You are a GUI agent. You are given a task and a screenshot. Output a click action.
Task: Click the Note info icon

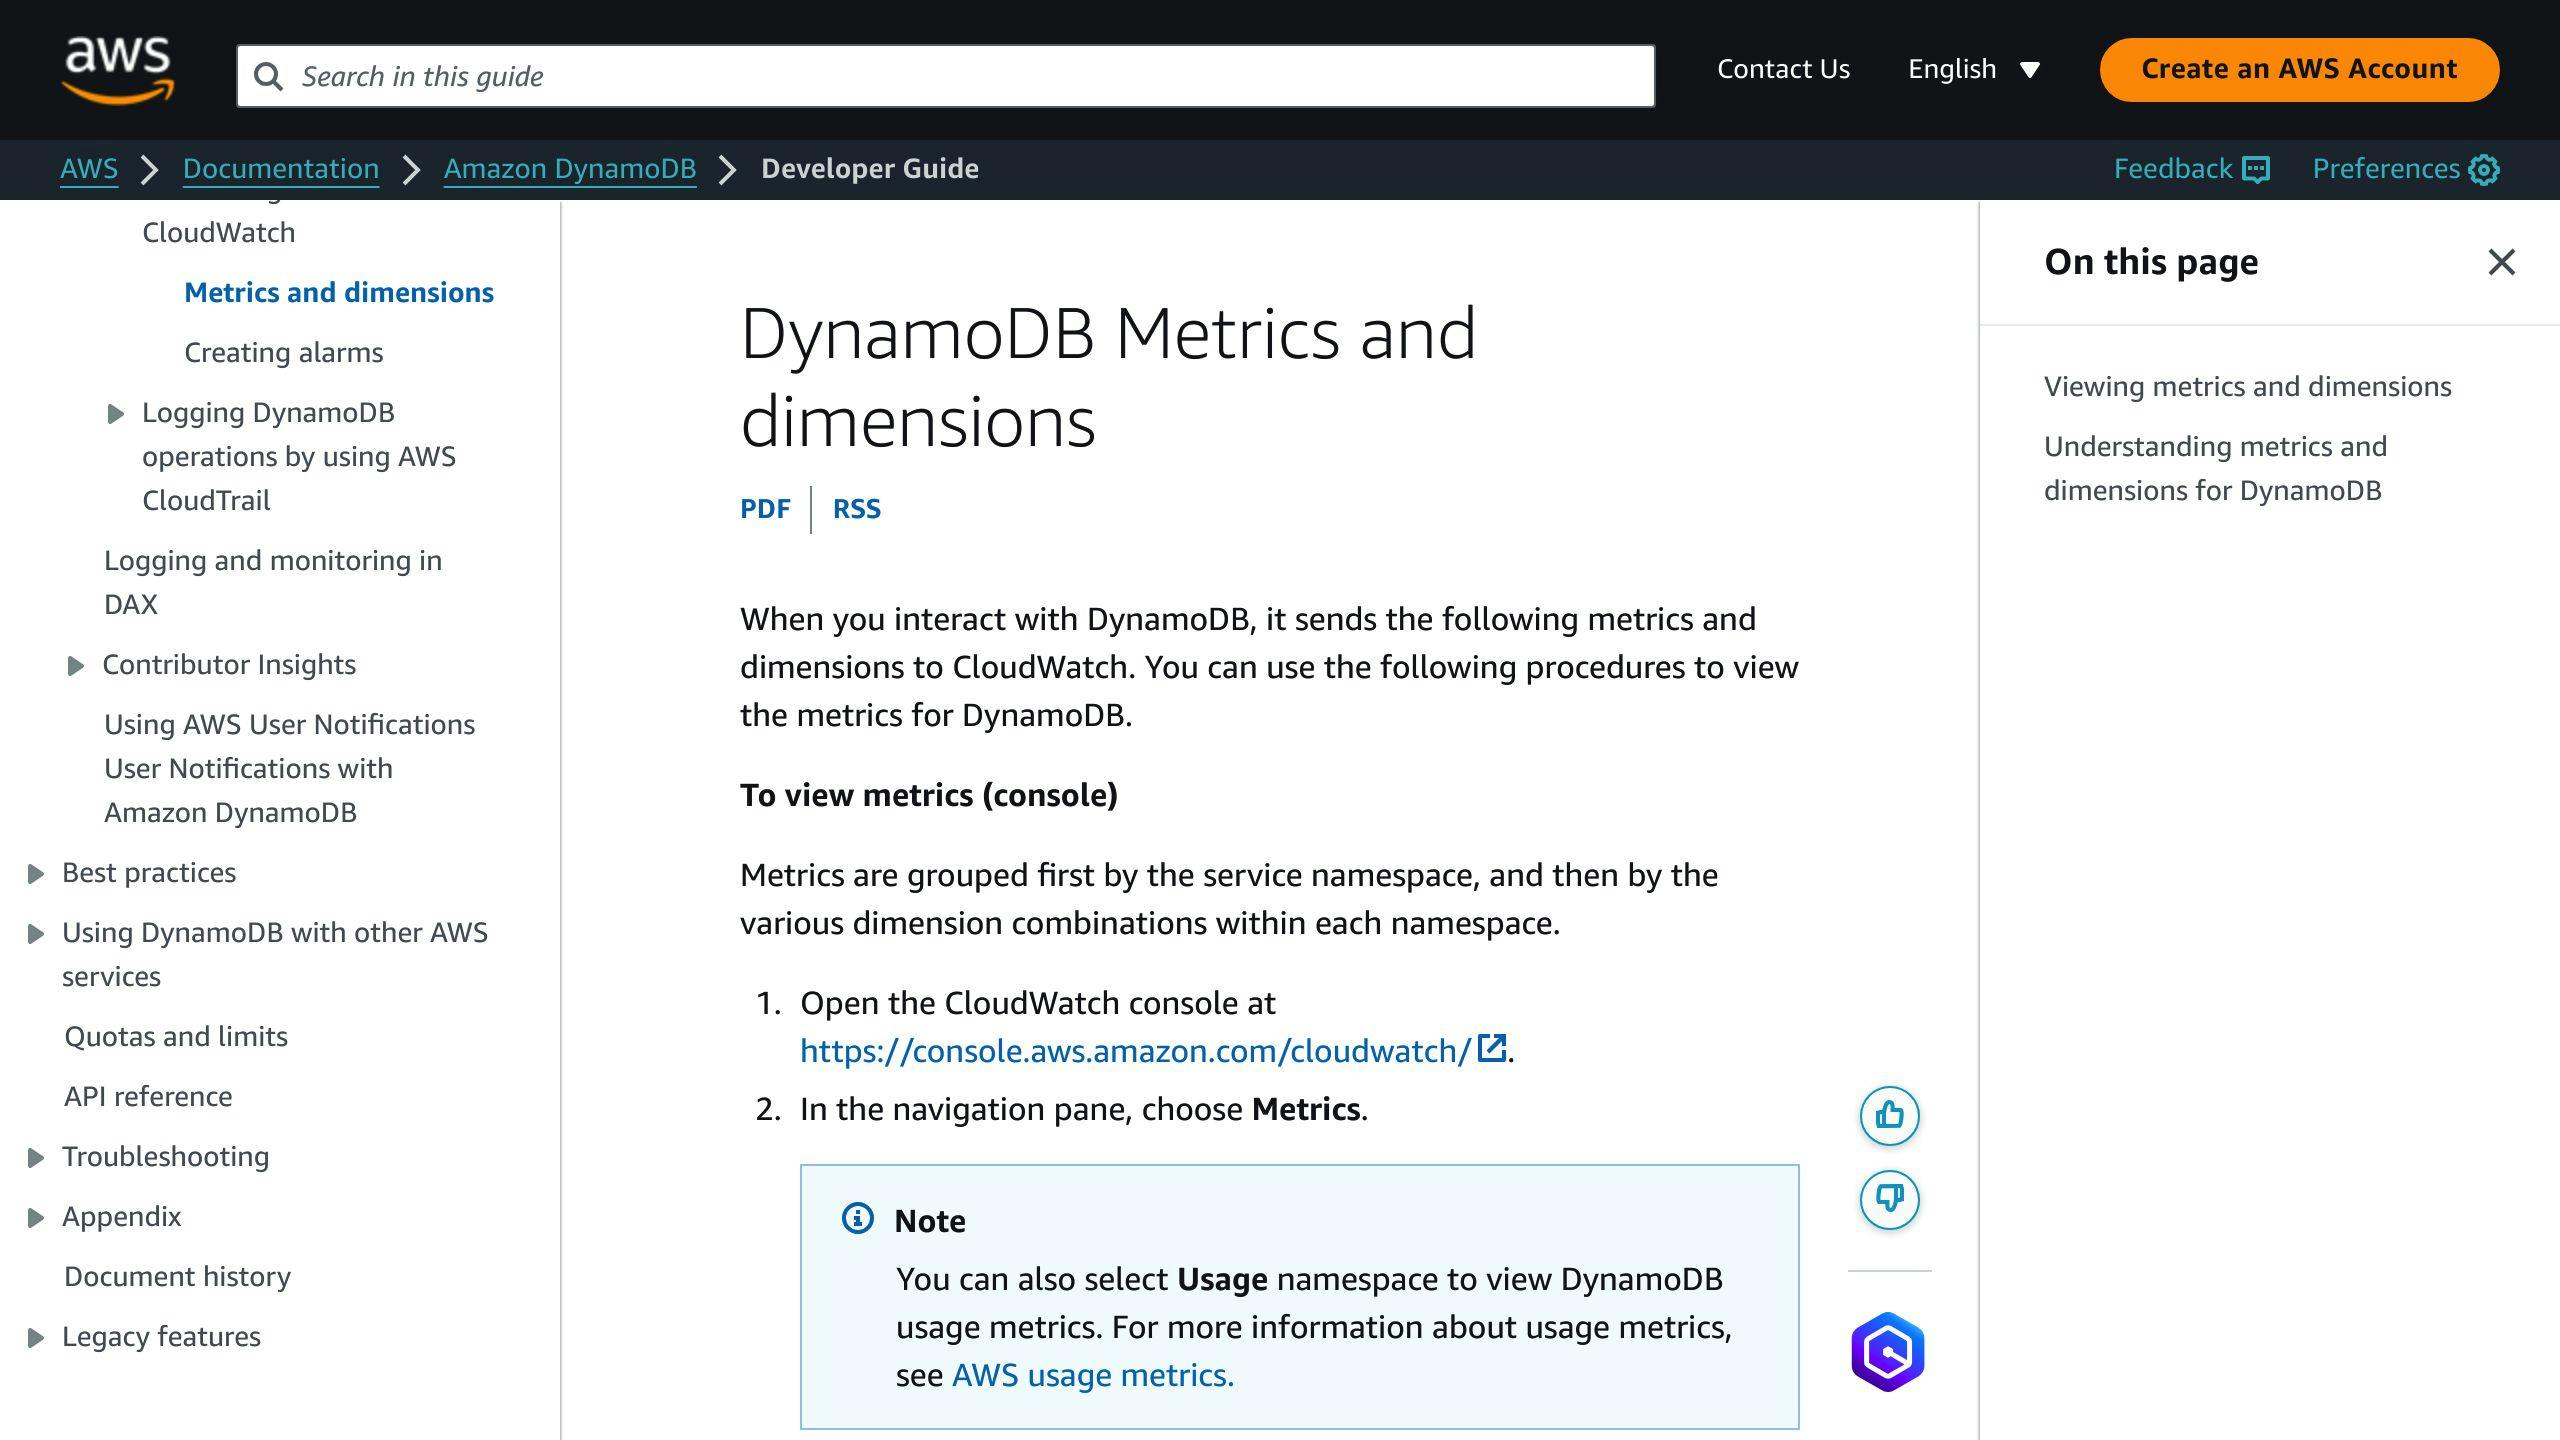point(857,1218)
